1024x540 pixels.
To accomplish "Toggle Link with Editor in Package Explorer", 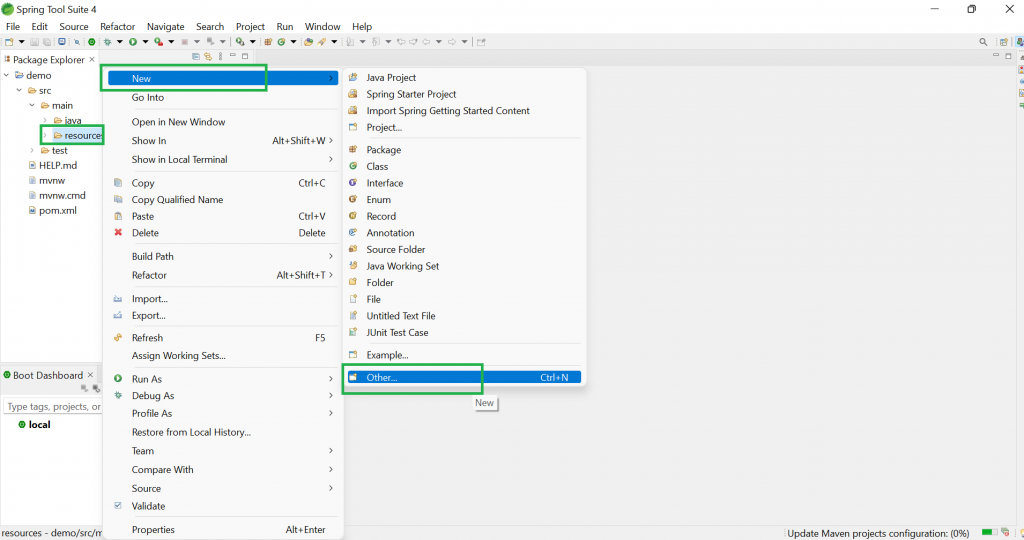I will (208, 57).
